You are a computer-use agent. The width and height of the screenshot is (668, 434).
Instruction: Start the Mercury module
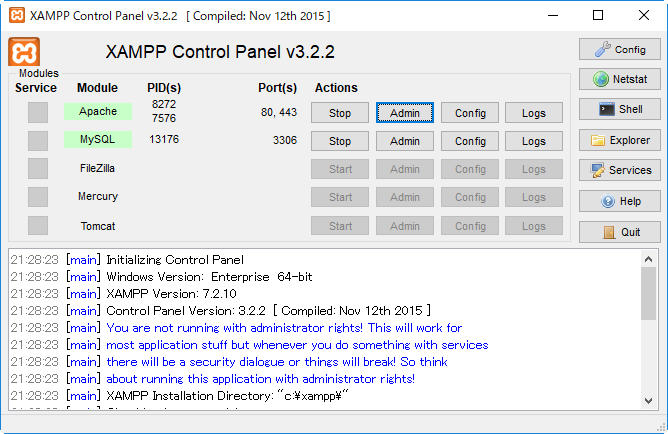[x=340, y=197]
